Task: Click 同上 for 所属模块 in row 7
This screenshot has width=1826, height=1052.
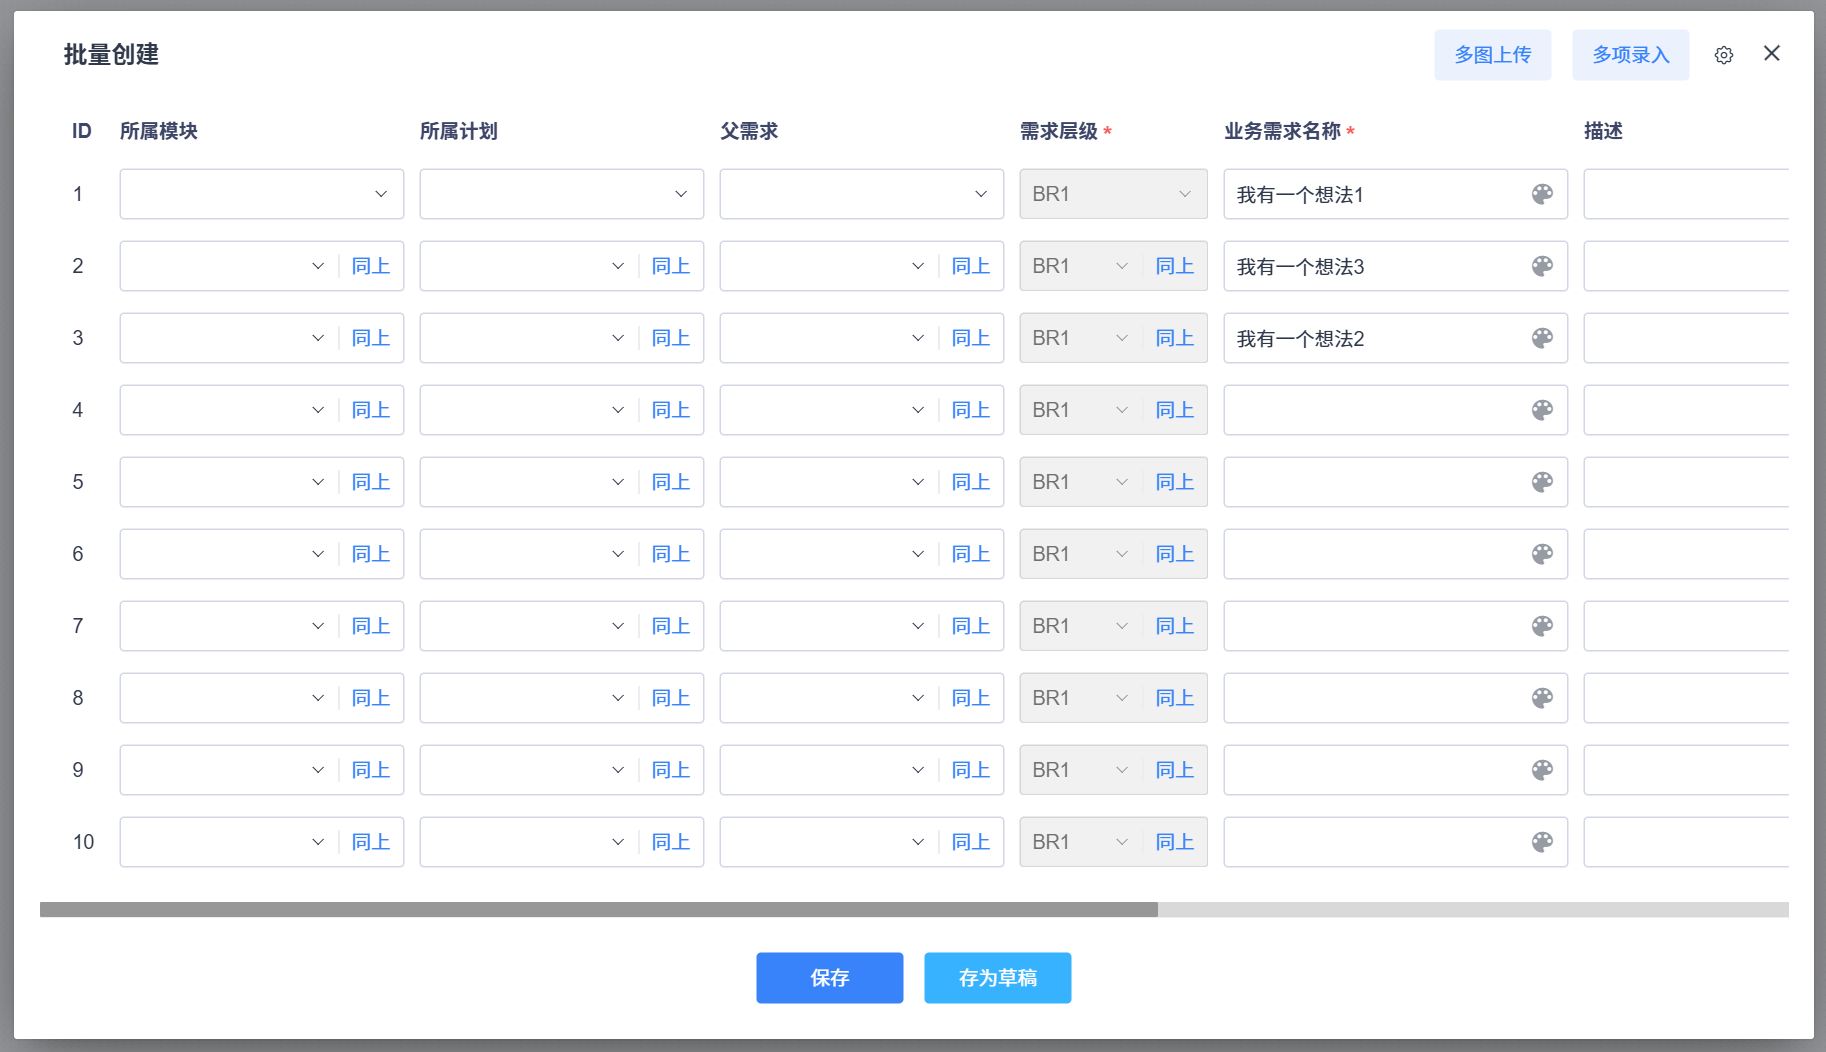Action: tap(371, 626)
